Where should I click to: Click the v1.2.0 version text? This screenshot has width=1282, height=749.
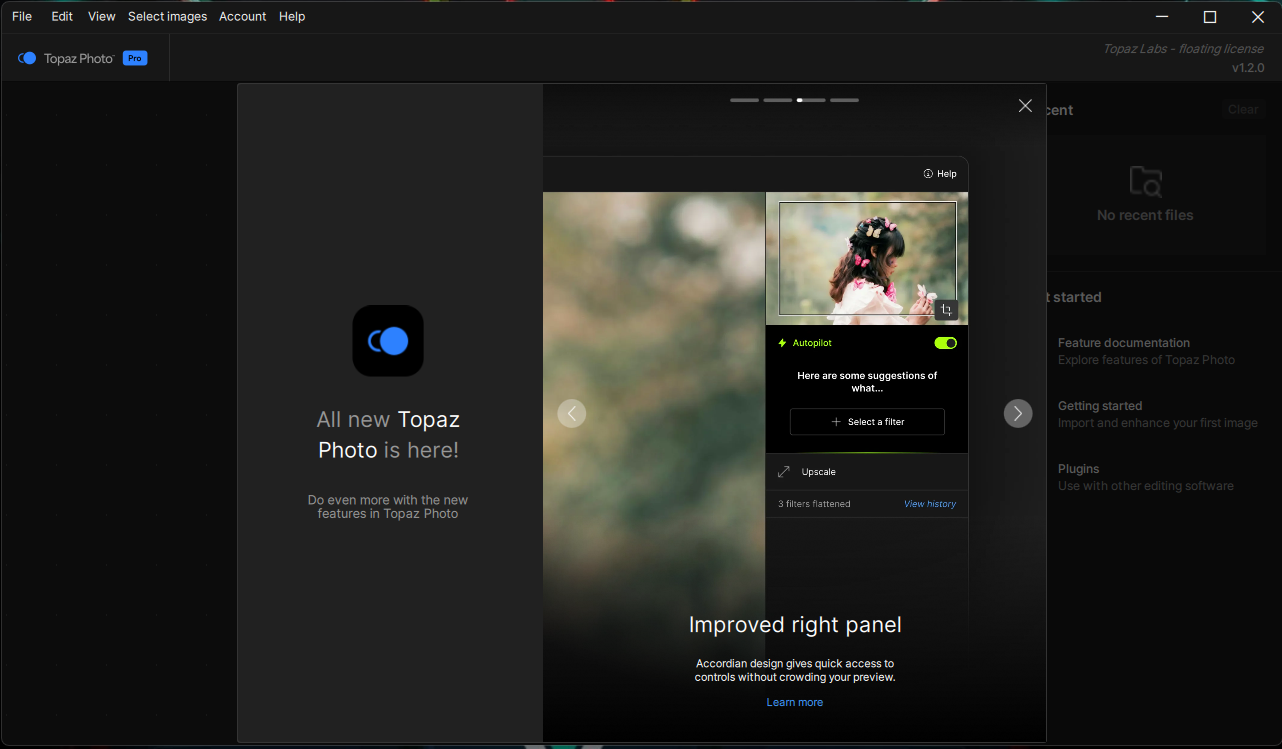pyautogui.click(x=1248, y=68)
